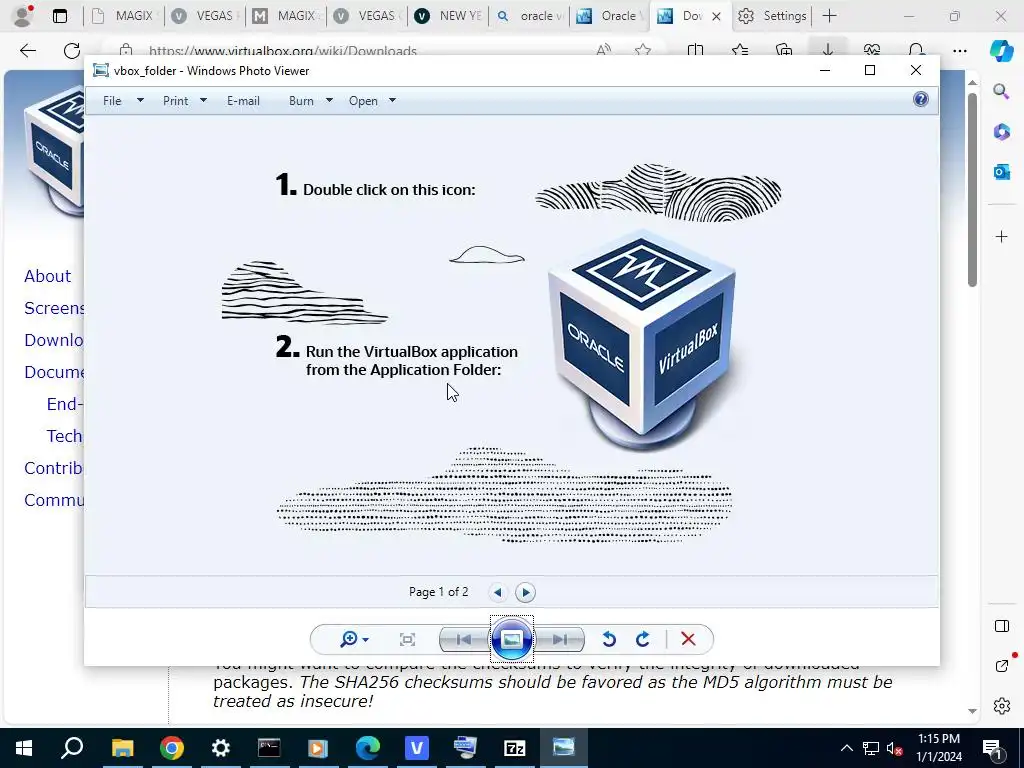
Task: Open Edge split screen icon
Action: coord(696,50)
